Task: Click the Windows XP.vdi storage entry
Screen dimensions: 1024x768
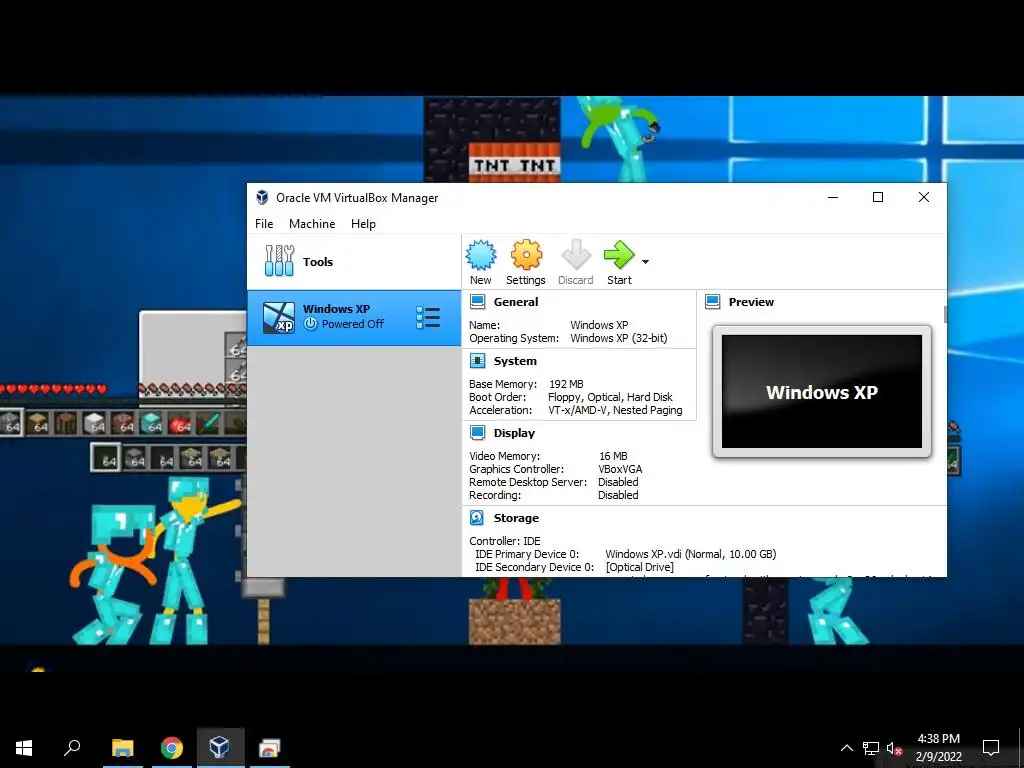Action: tap(691, 554)
